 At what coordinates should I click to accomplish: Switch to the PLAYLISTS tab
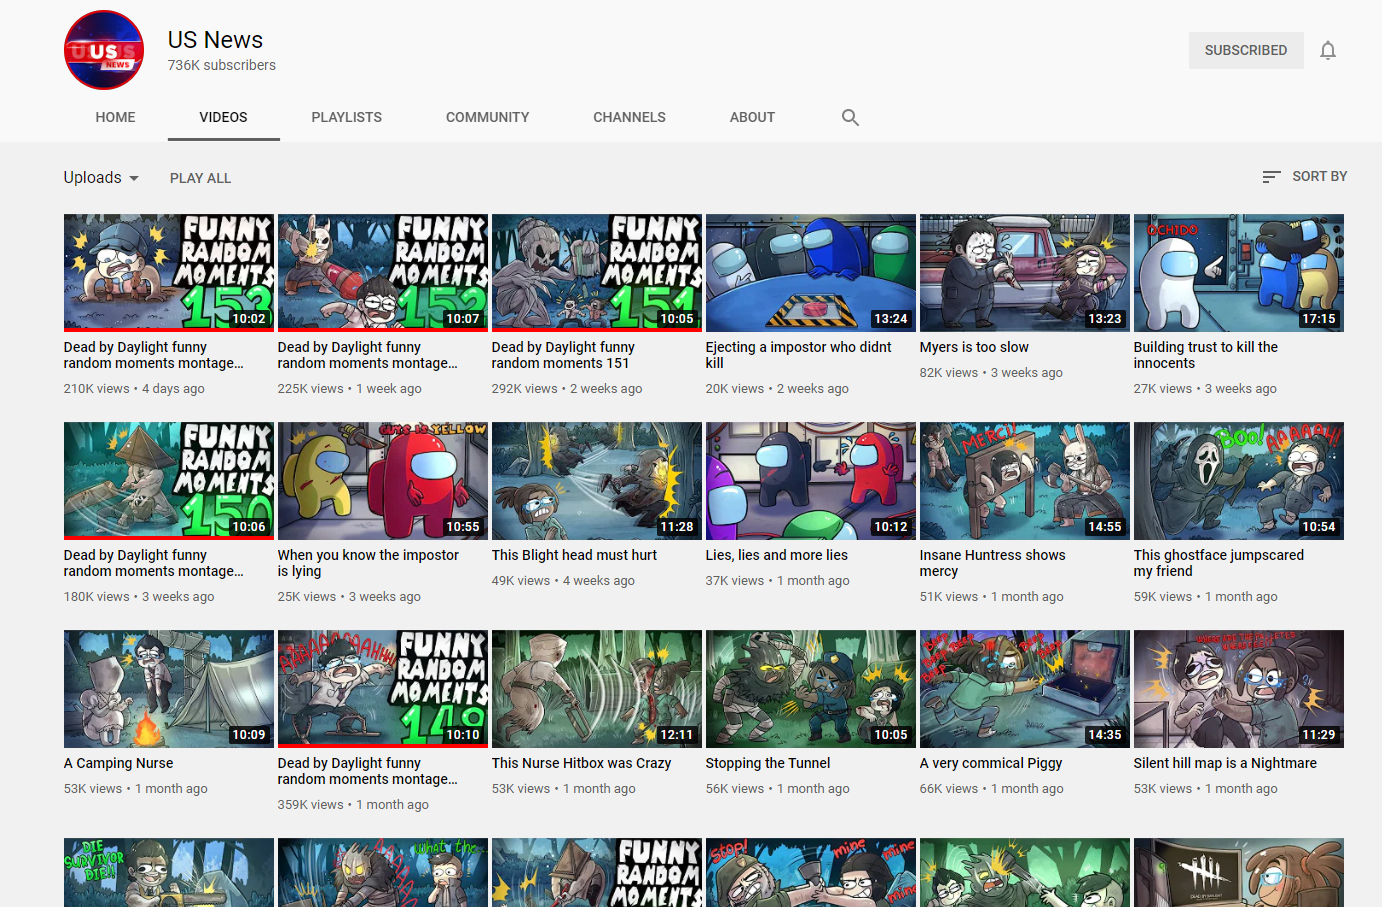point(347,117)
